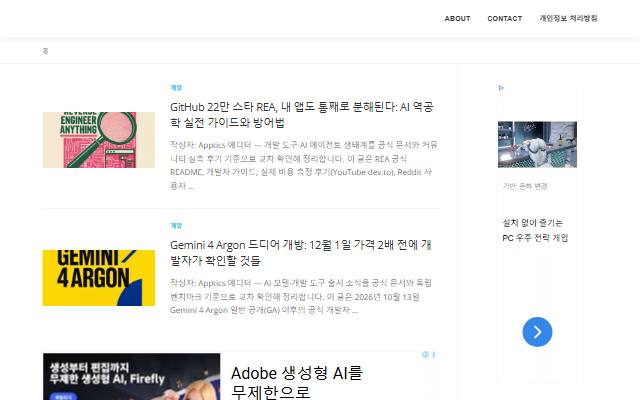
Task: Open the Gemini 4 Argon article title
Action: point(301,252)
